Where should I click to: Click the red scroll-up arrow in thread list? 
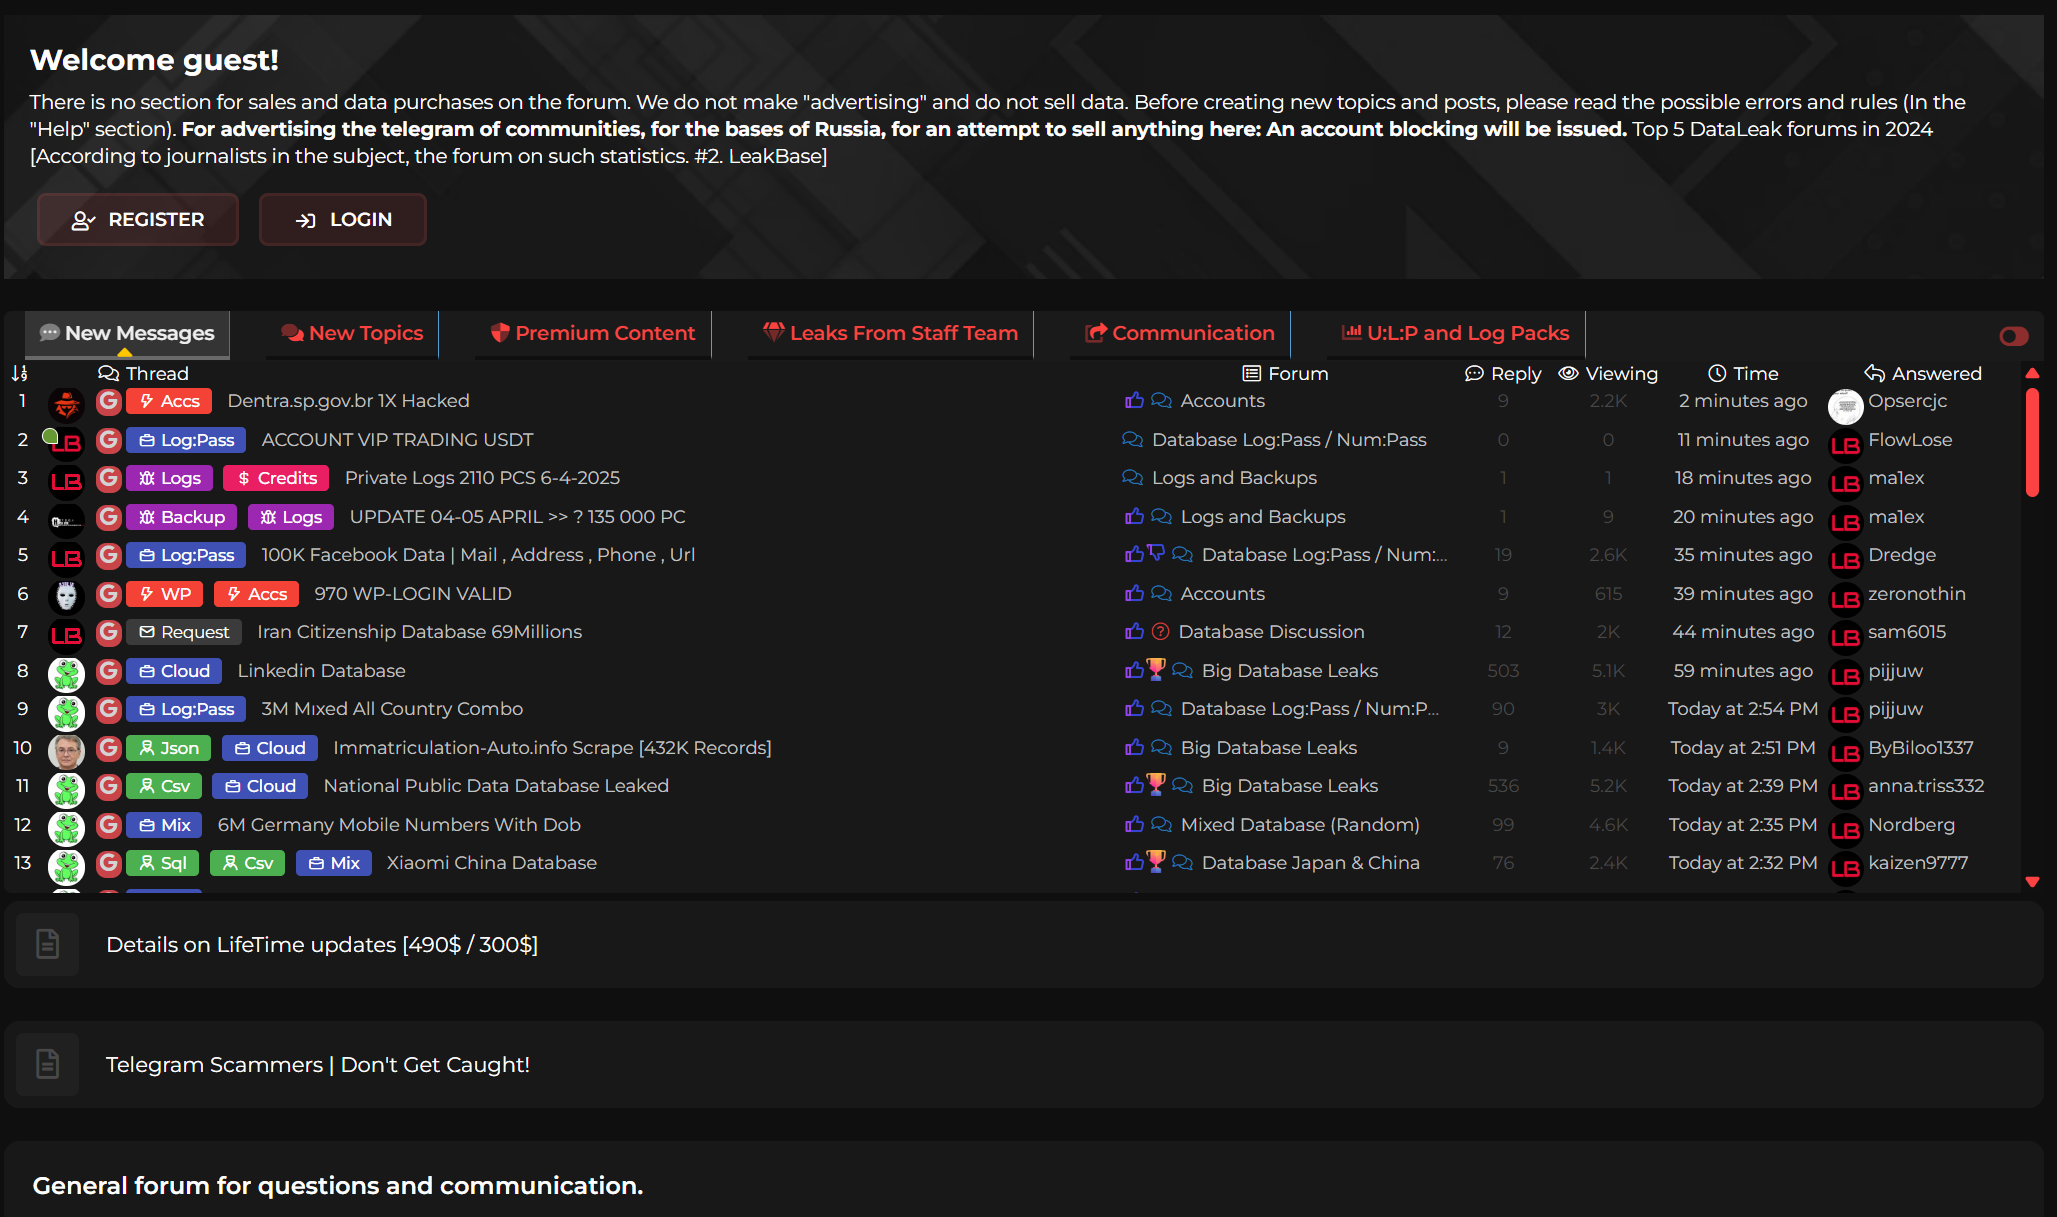pos(2032,373)
